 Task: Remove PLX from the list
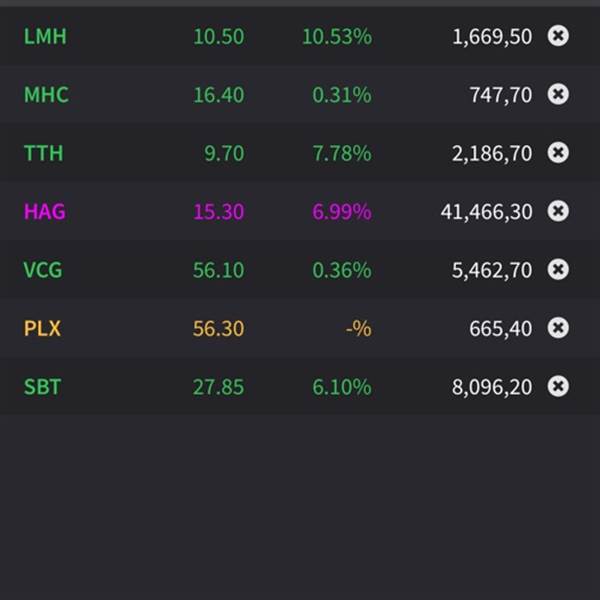click(558, 328)
